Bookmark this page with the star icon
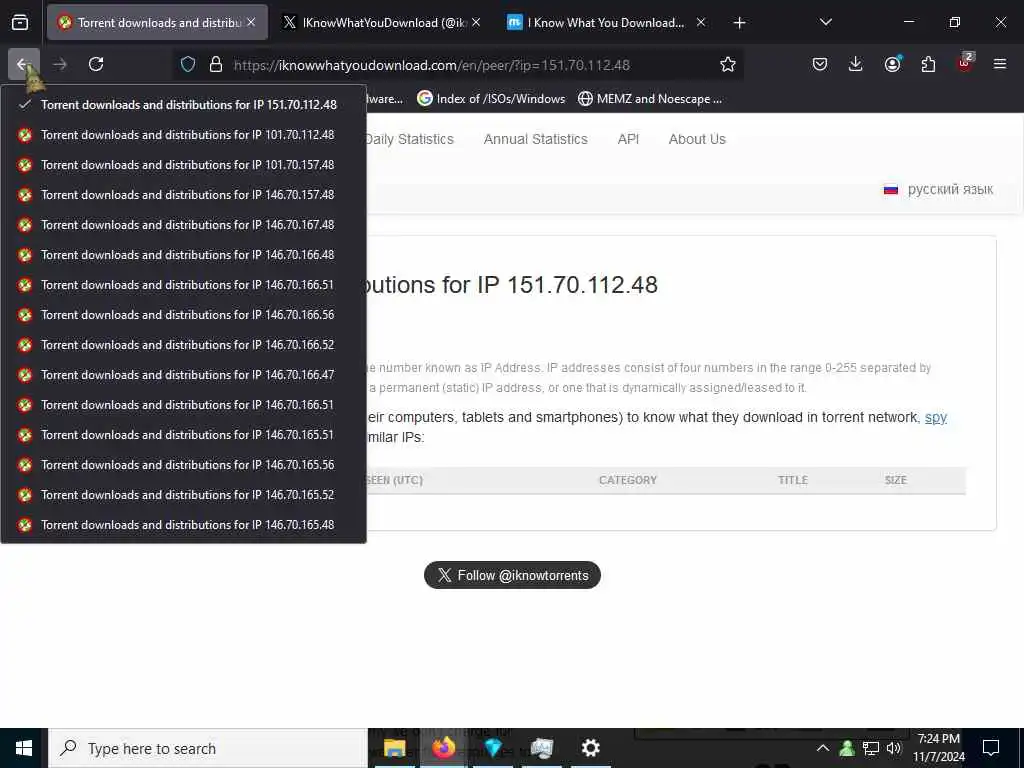This screenshot has width=1024, height=768. (728, 64)
